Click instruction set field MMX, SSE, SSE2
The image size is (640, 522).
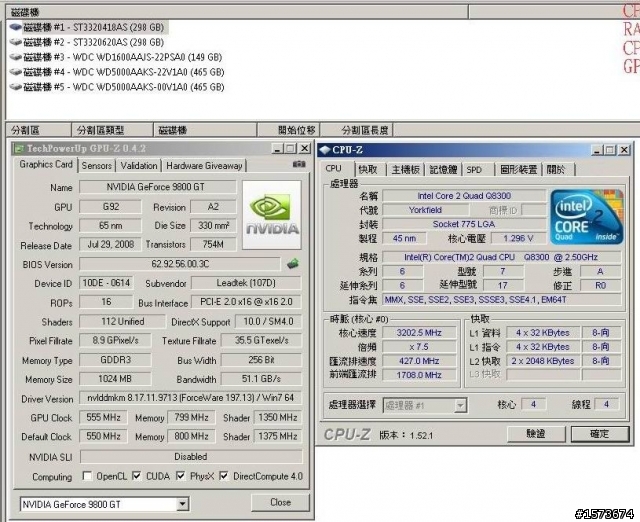click(x=502, y=300)
